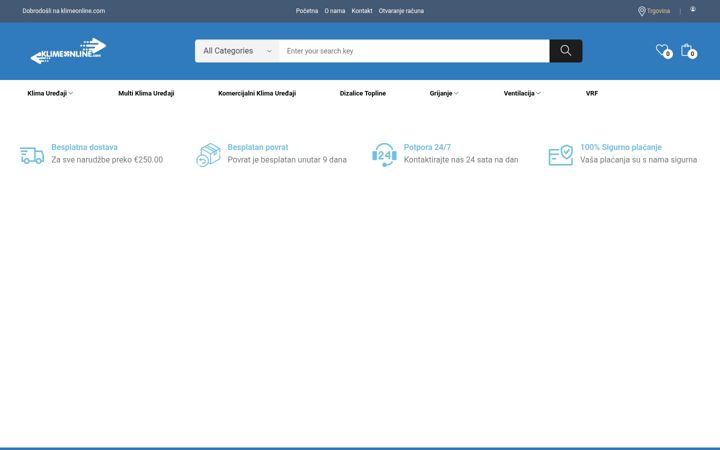The image size is (720, 450).
Task: Click the Potpora 24/7 heading
Action: [x=427, y=147]
